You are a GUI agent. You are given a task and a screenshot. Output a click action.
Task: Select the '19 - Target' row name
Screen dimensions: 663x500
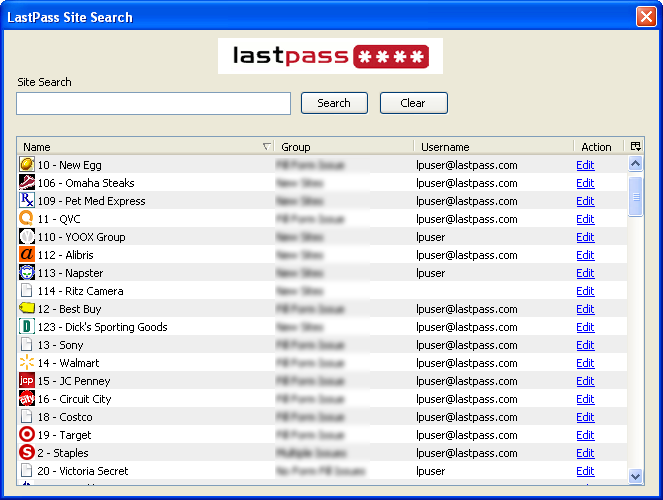point(64,435)
